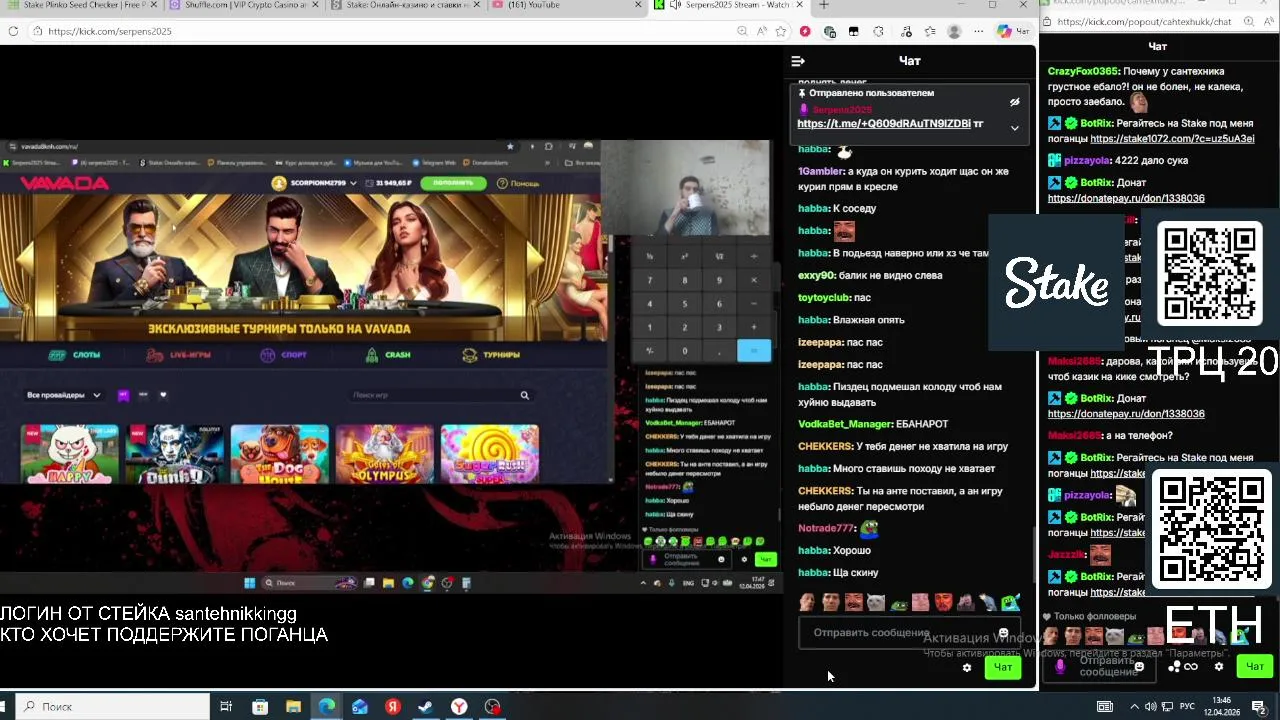
Task: Open the Все провайдеры dropdown in the stream
Action: (64, 395)
